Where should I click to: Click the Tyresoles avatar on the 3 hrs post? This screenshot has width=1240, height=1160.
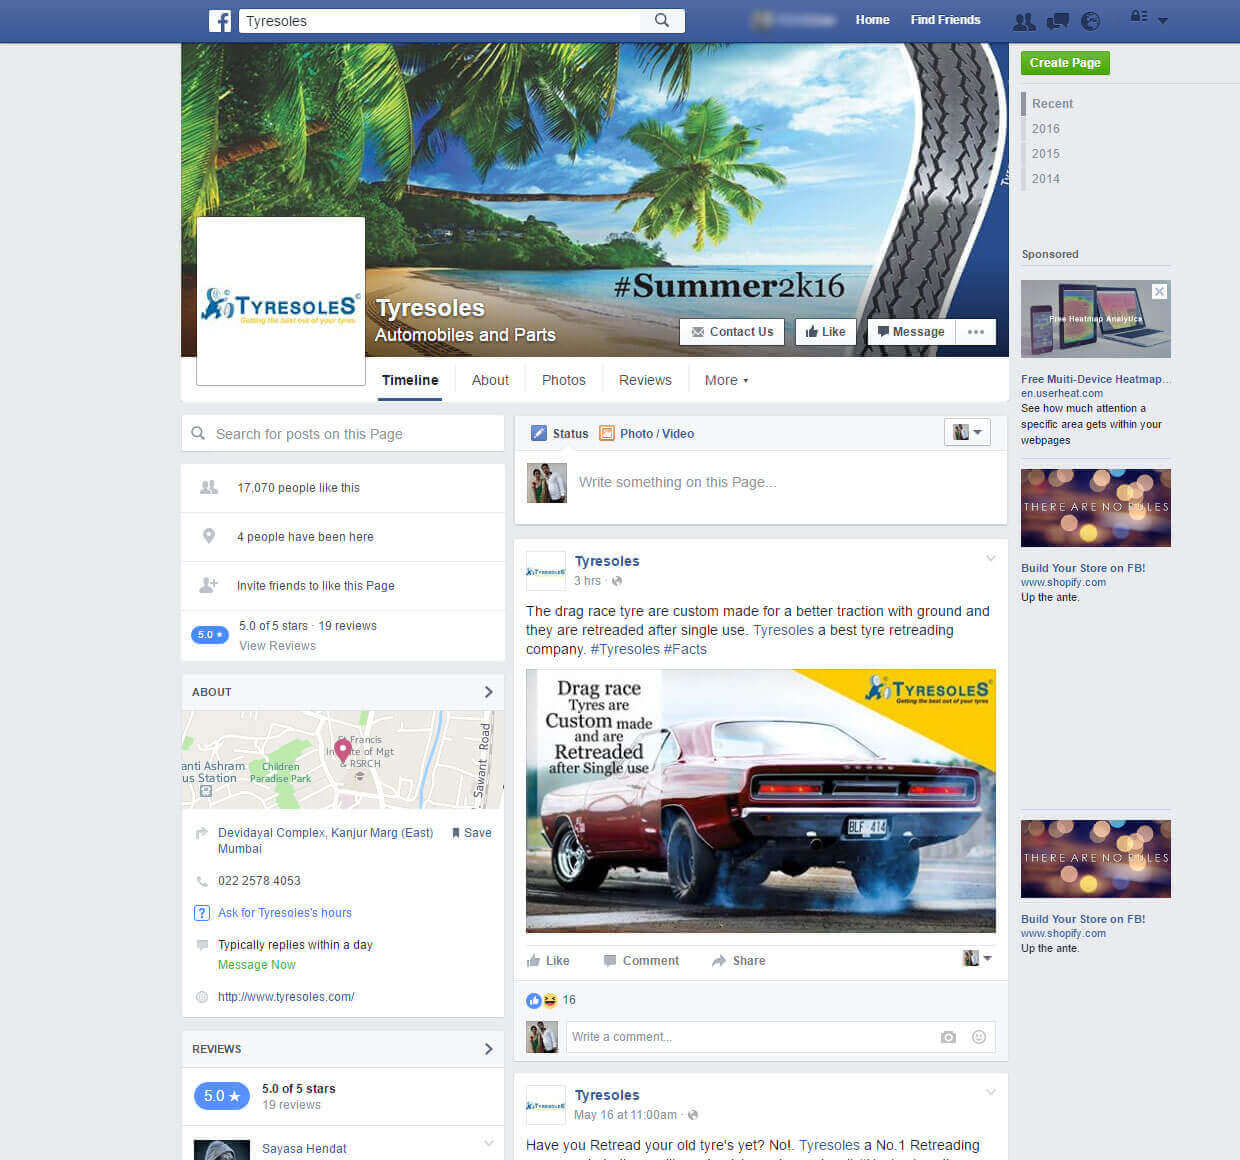(x=546, y=571)
